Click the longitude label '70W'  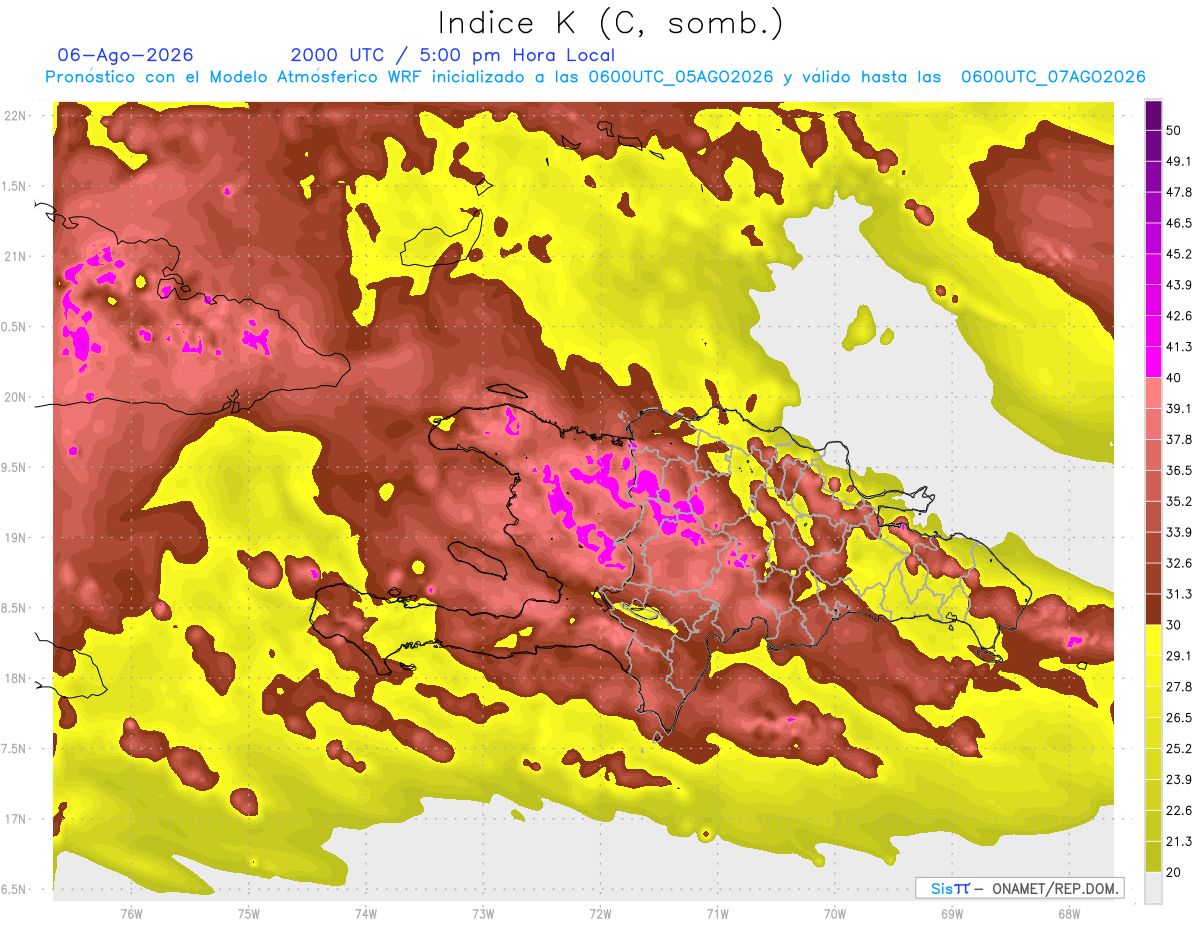pyautogui.click(x=835, y=913)
